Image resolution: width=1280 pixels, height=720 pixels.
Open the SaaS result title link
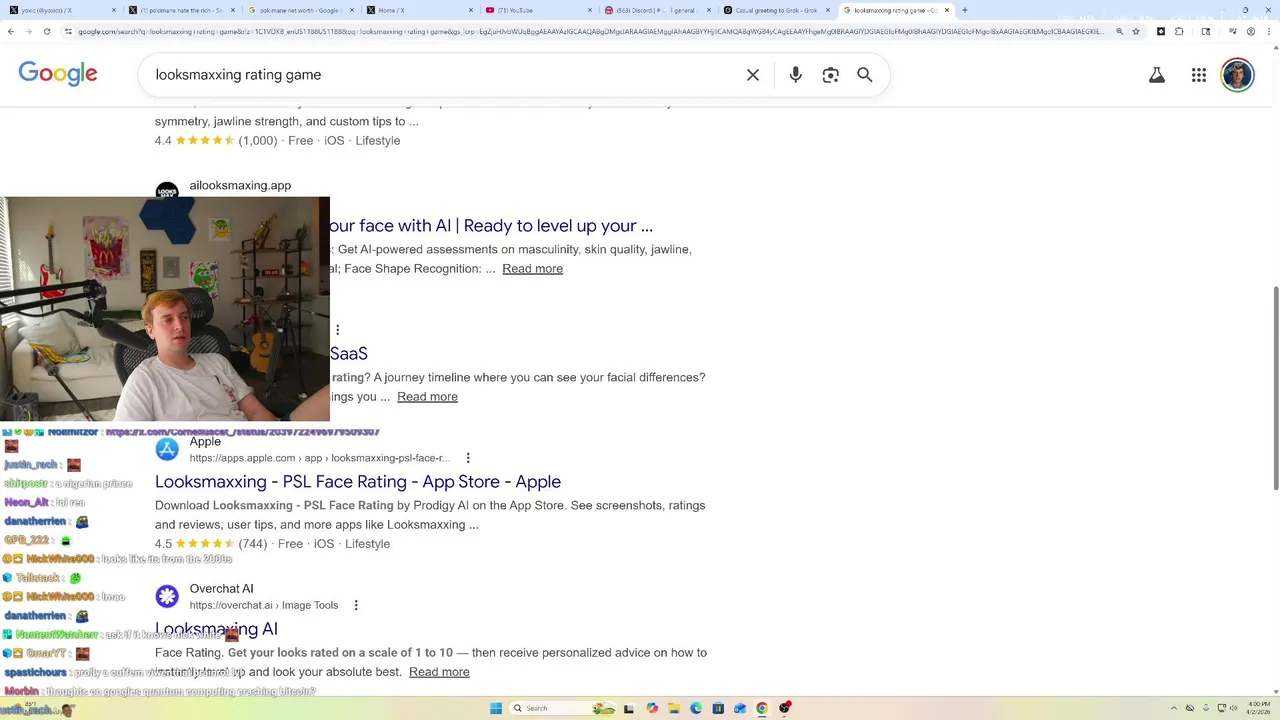coord(349,354)
